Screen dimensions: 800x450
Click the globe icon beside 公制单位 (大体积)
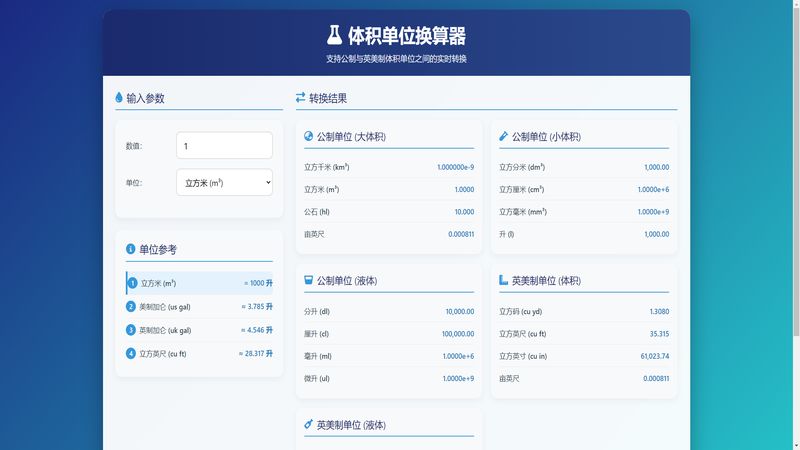tap(308, 136)
